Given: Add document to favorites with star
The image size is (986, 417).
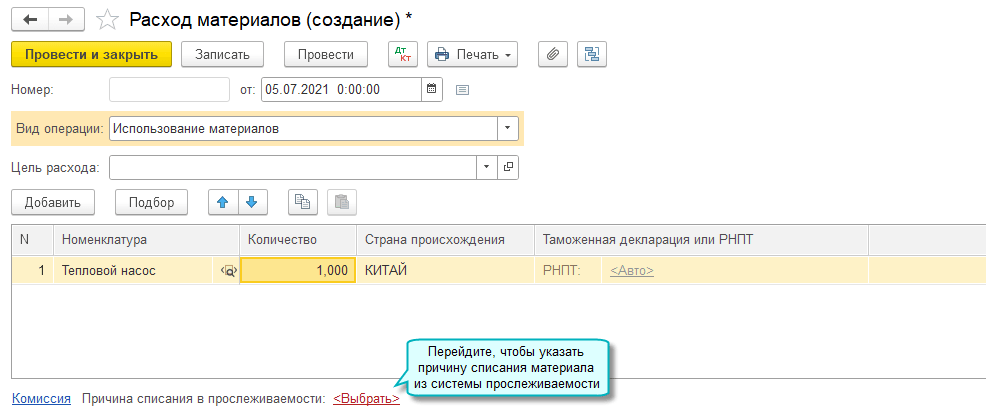Looking at the screenshot, I should coord(107,20).
